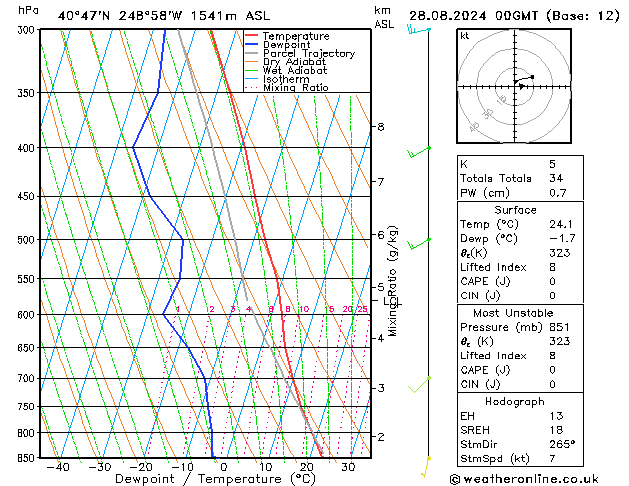This screenshot has width=629, height=486.
Task: Click the weatheronline.co.uk copyright text
Action: pos(524,479)
